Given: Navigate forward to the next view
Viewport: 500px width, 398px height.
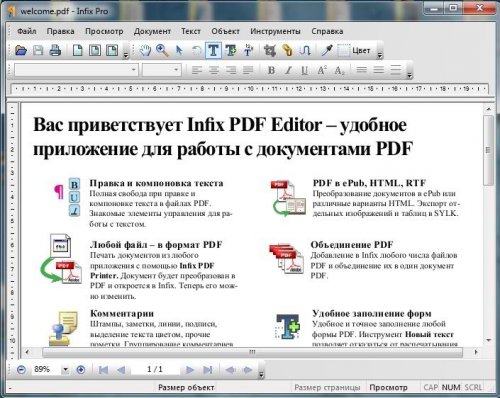Looking at the screenshot, I should (247, 370).
